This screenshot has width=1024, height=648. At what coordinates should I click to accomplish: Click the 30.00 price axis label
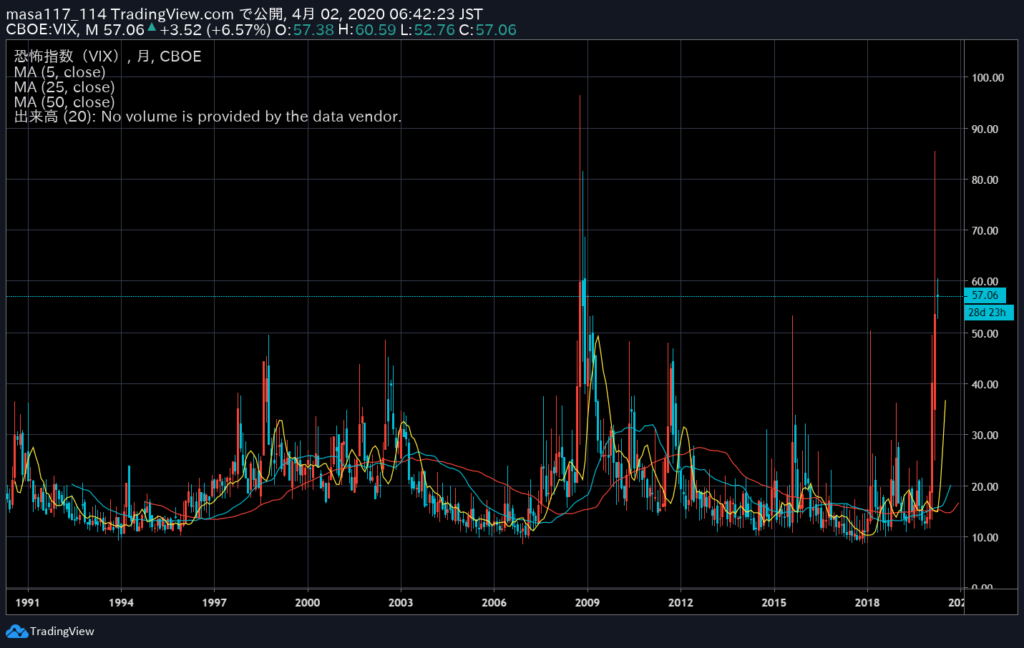coord(985,436)
